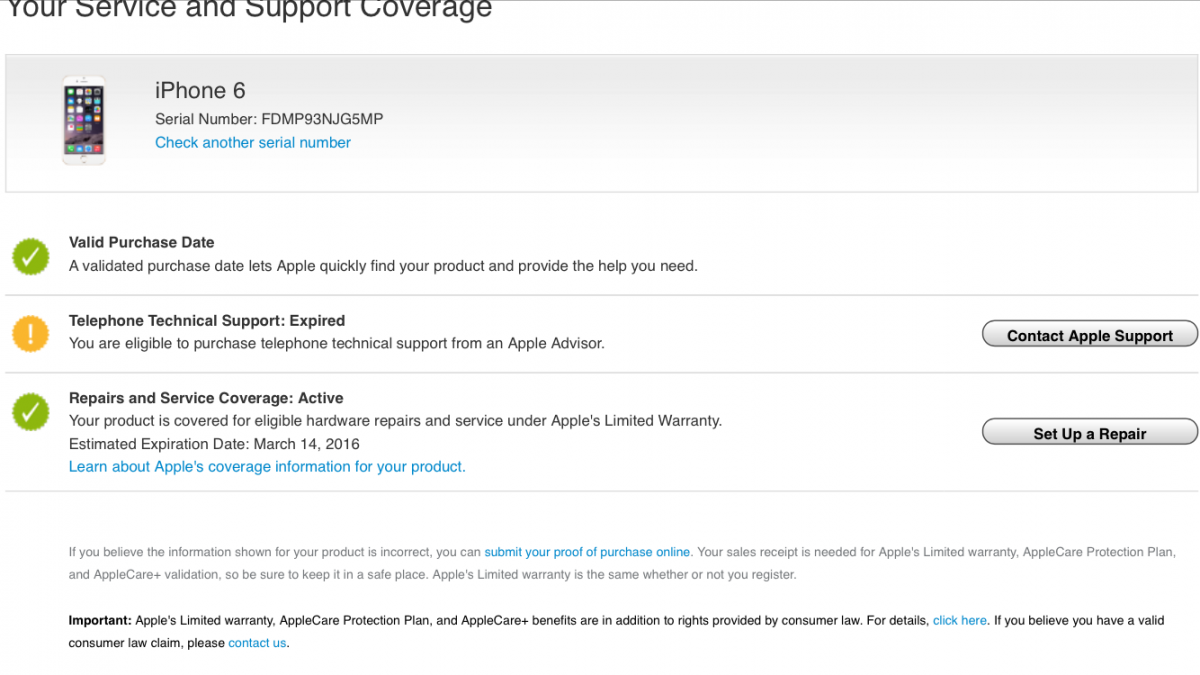This screenshot has width=1200, height=675.
Task: Click the Estimated Expiration Date: March 14, 2016 text
Action: click(x=214, y=444)
